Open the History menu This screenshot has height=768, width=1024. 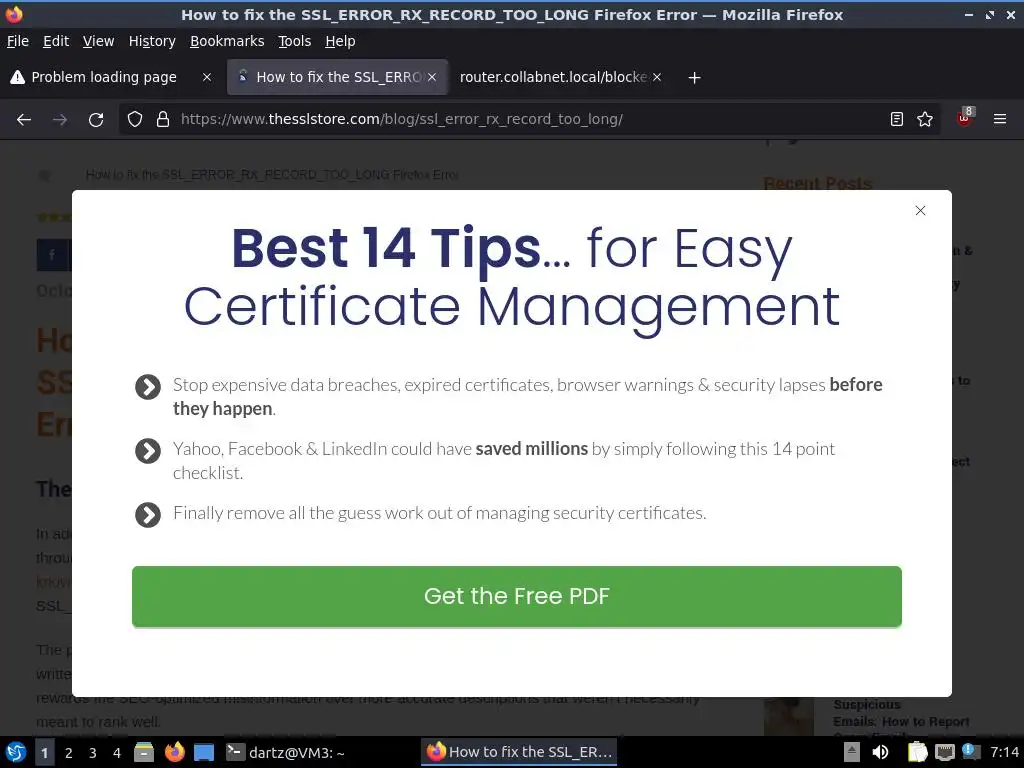click(152, 41)
